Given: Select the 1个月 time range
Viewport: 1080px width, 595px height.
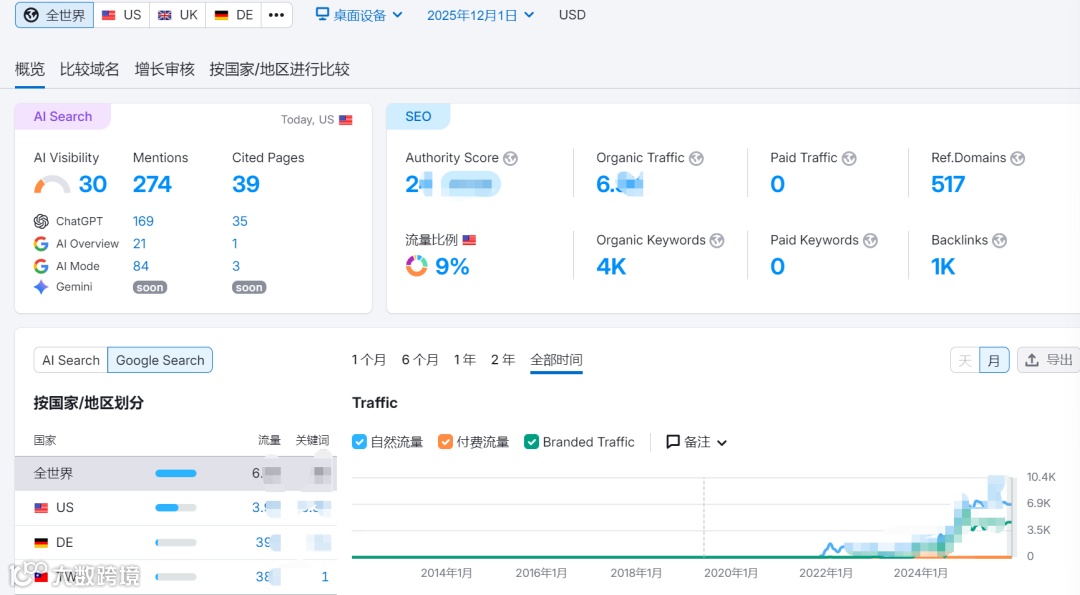Looking at the screenshot, I should (368, 360).
